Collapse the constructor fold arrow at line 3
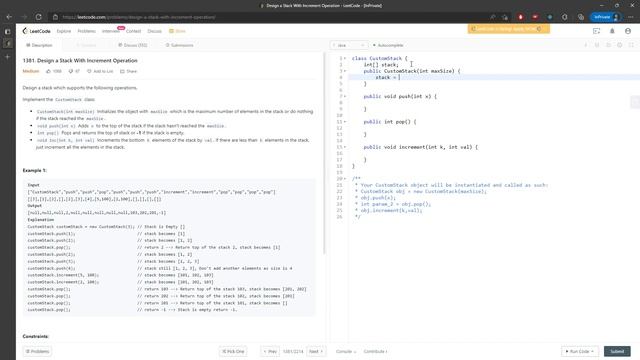Viewport: 640px width, 360px height. (x=345, y=71)
